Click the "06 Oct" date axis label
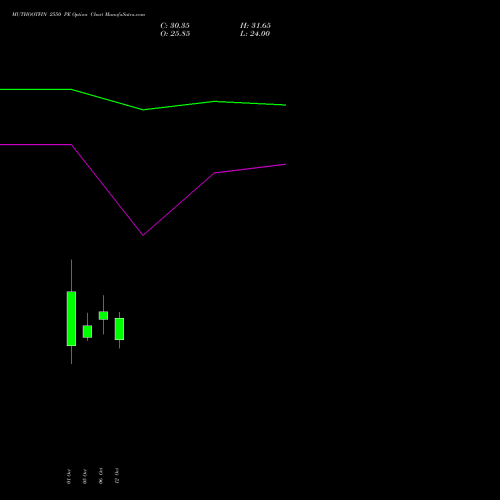The width and height of the screenshot is (500, 500). 101,476
